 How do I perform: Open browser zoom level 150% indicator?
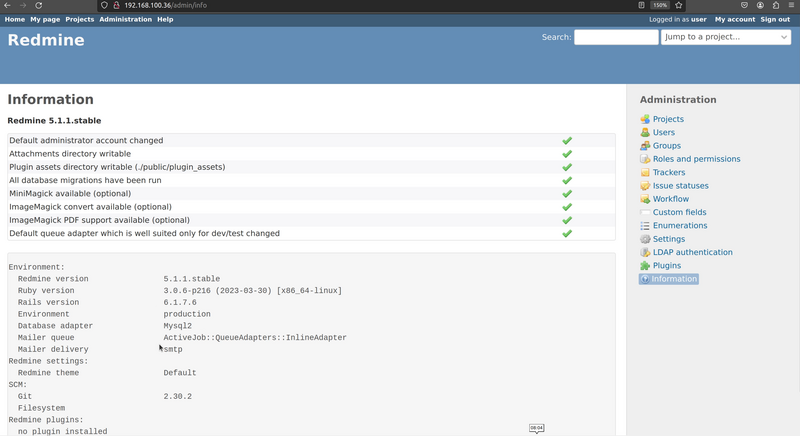point(660,5)
